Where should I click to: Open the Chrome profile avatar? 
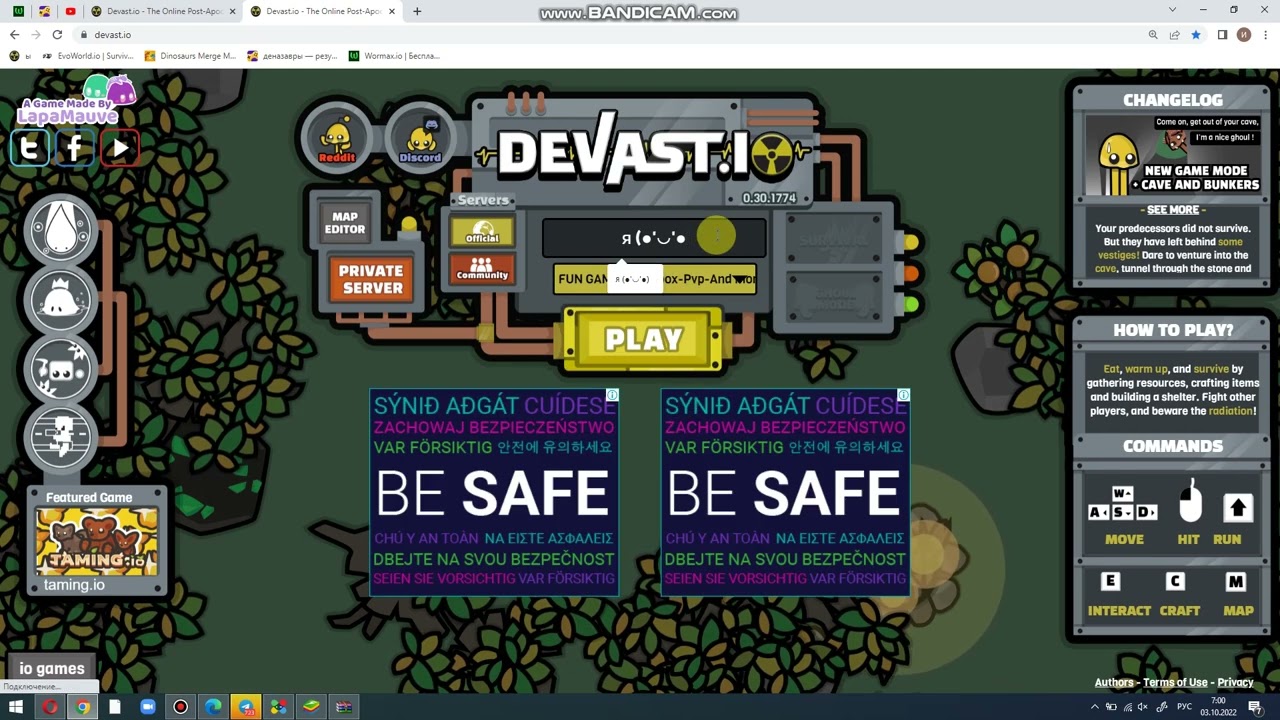click(x=1244, y=34)
